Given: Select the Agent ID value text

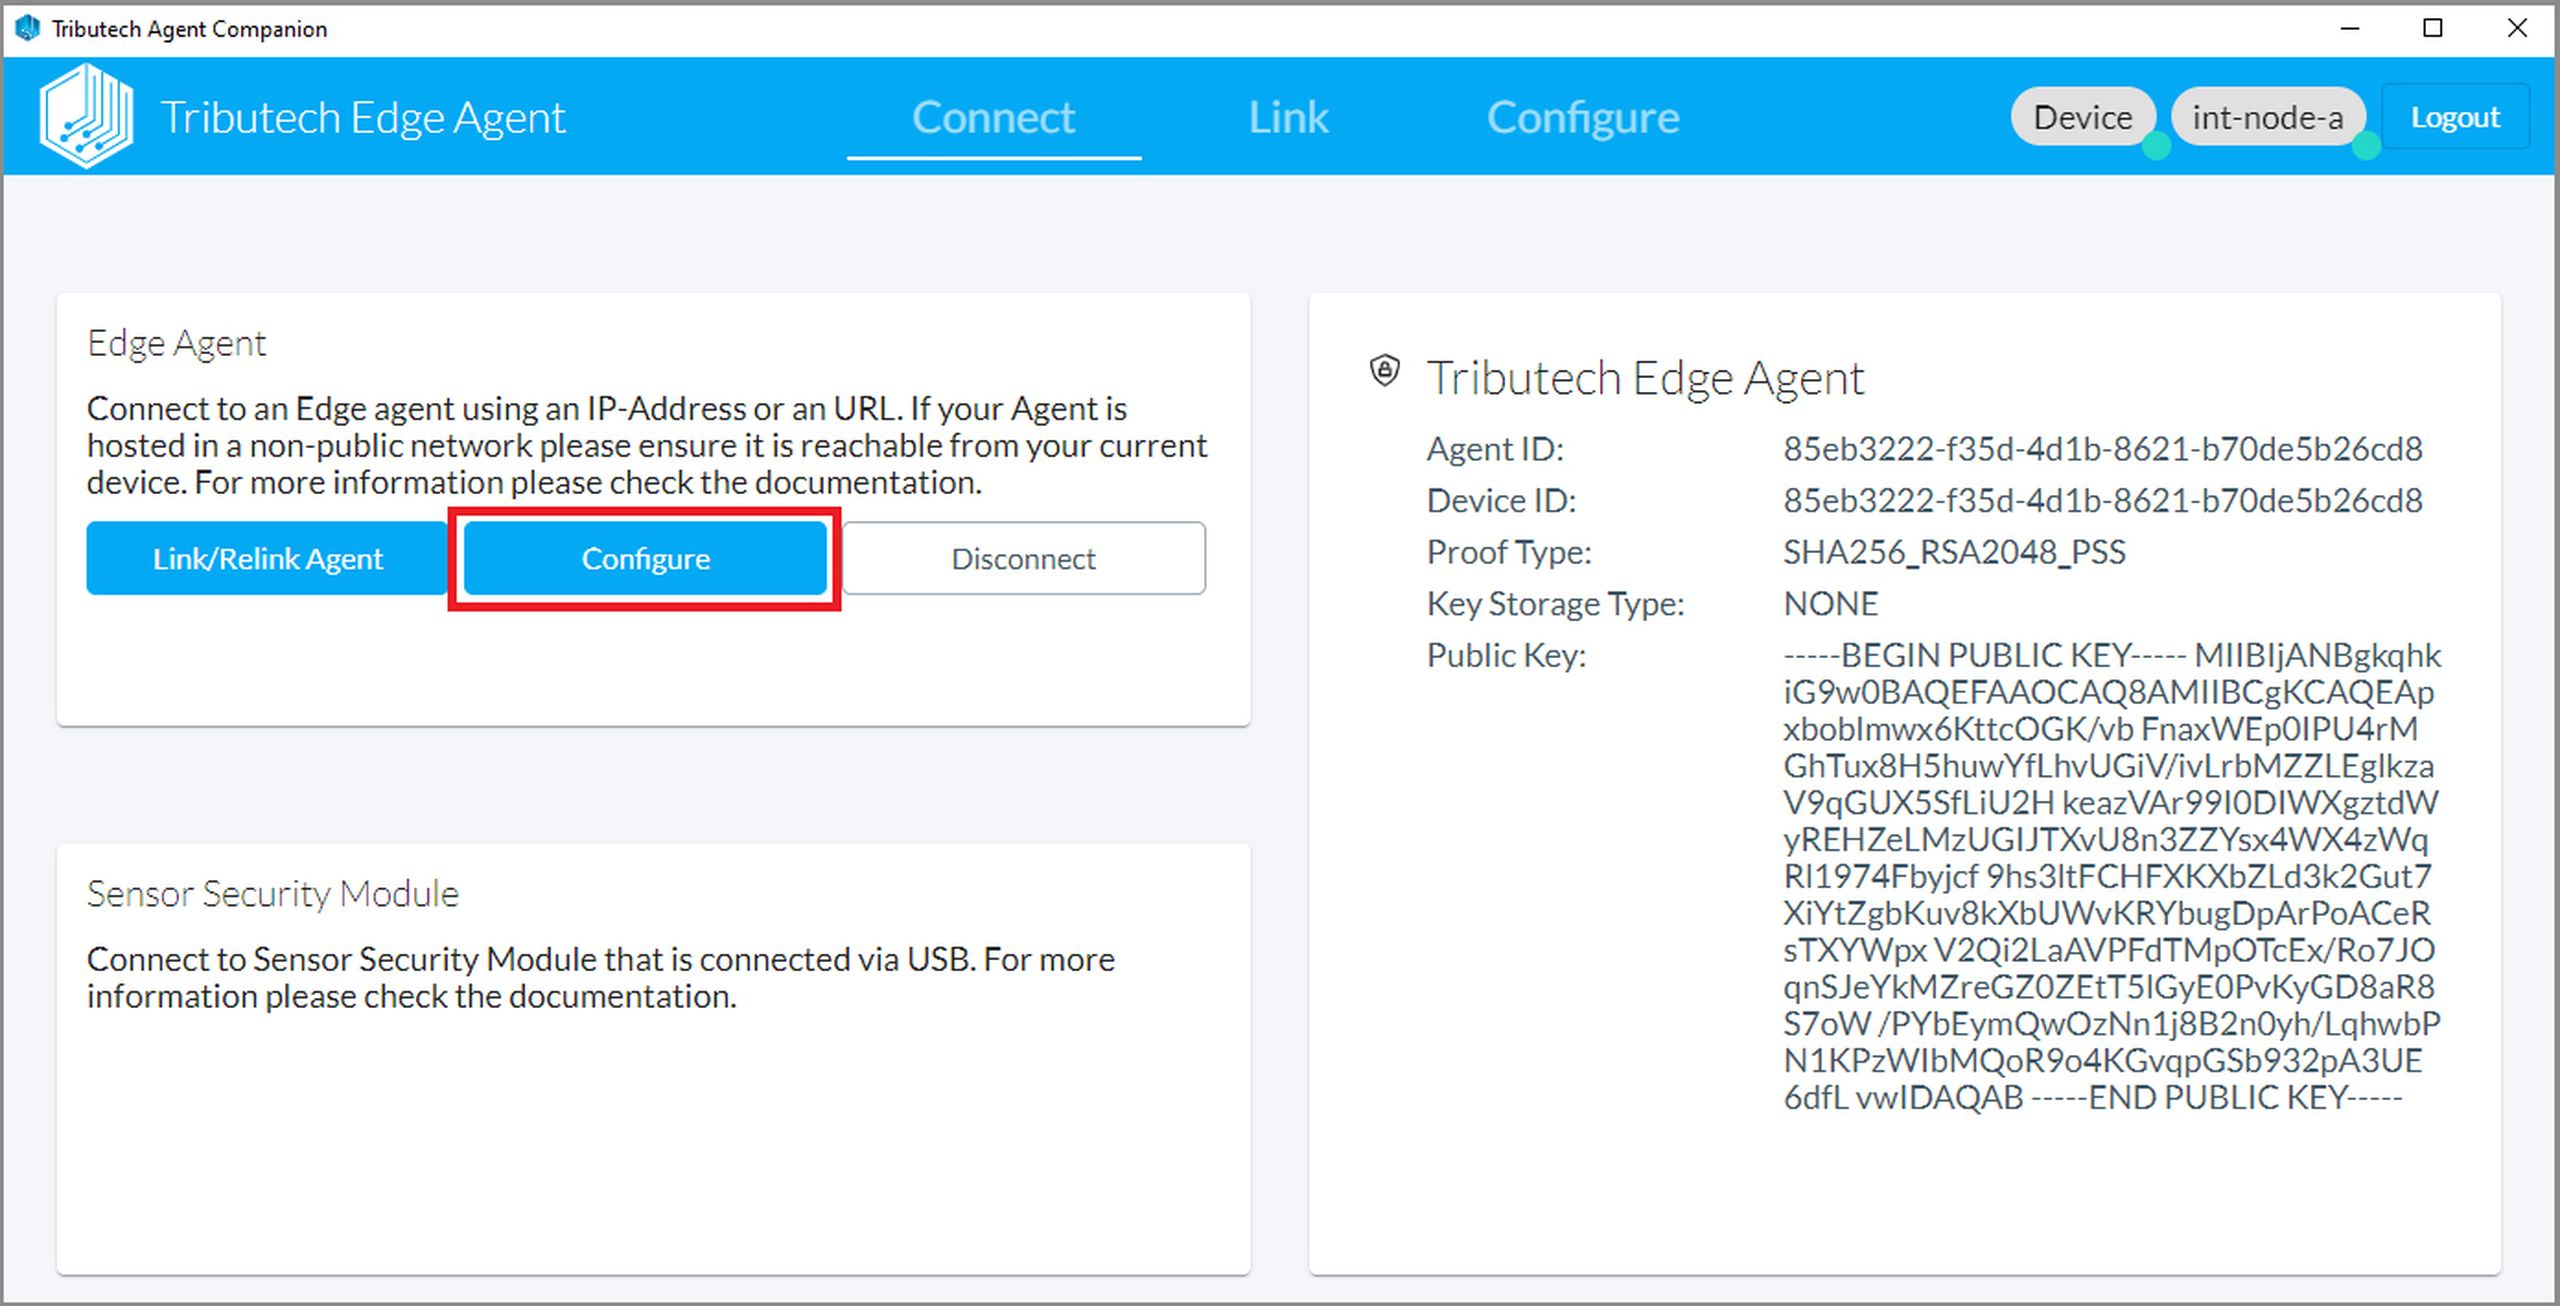Looking at the screenshot, I should pyautogui.click(x=2102, y=449).
